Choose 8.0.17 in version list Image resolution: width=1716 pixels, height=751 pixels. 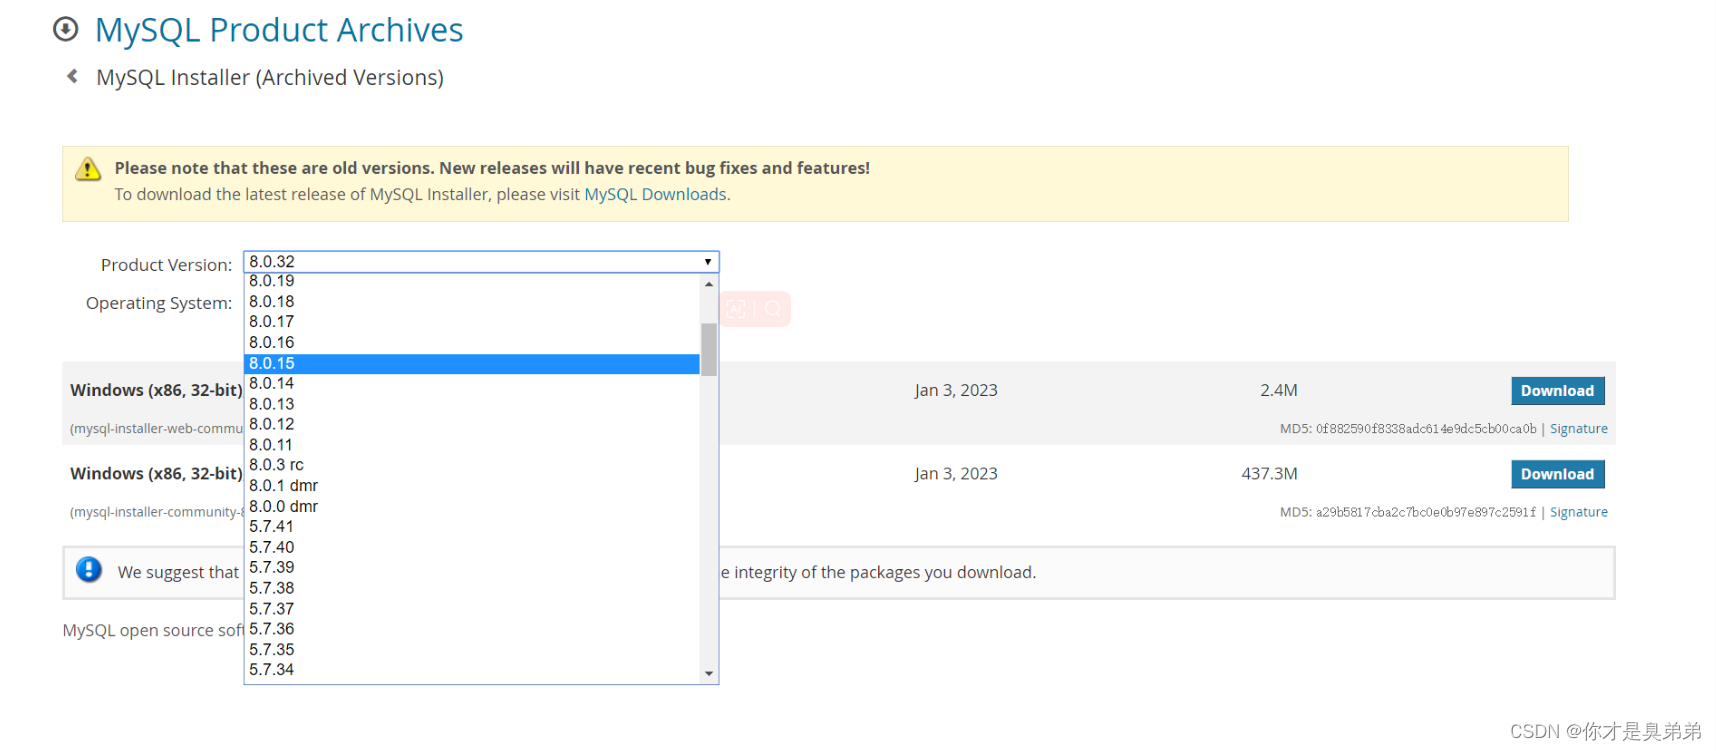click(472, 322)
